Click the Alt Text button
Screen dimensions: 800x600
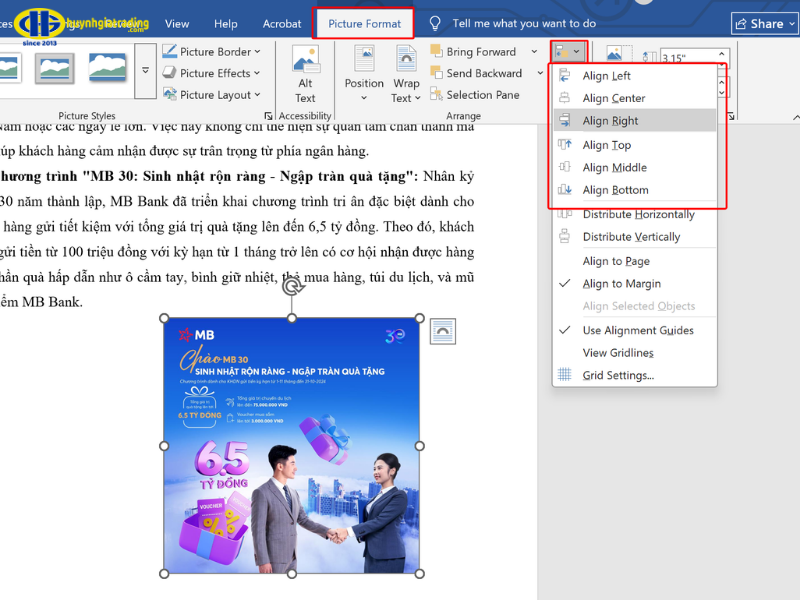click(x=305, y=74)
